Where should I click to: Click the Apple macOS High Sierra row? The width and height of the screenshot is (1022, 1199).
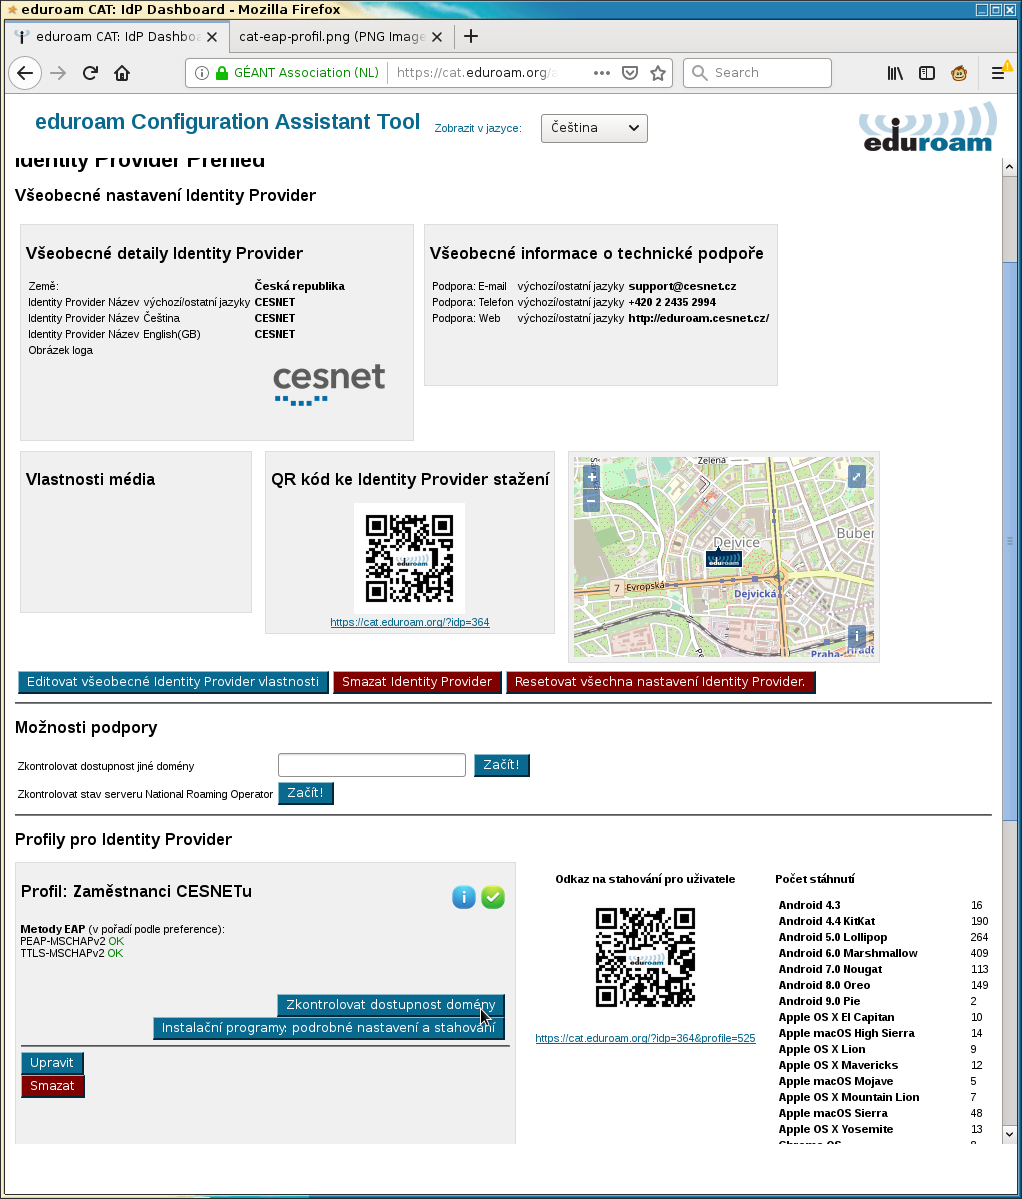coord(883,1033)
